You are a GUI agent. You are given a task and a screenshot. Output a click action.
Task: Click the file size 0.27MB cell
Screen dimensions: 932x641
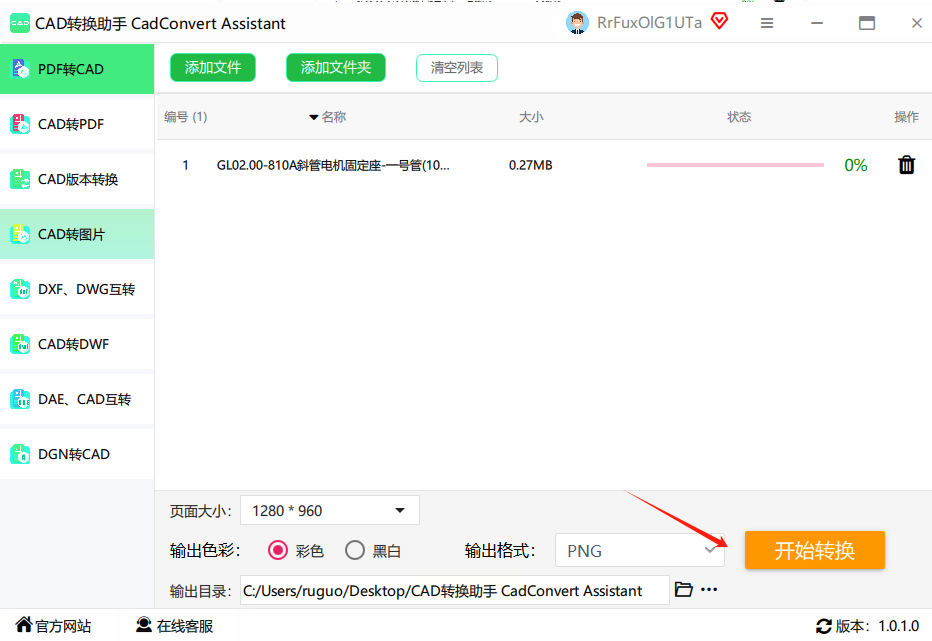point(530,165)
